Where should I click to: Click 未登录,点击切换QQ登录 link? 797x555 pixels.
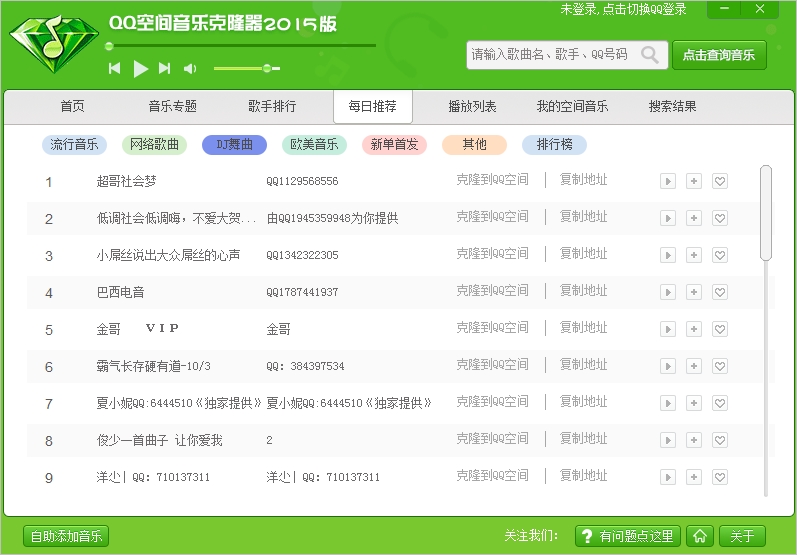623,9
